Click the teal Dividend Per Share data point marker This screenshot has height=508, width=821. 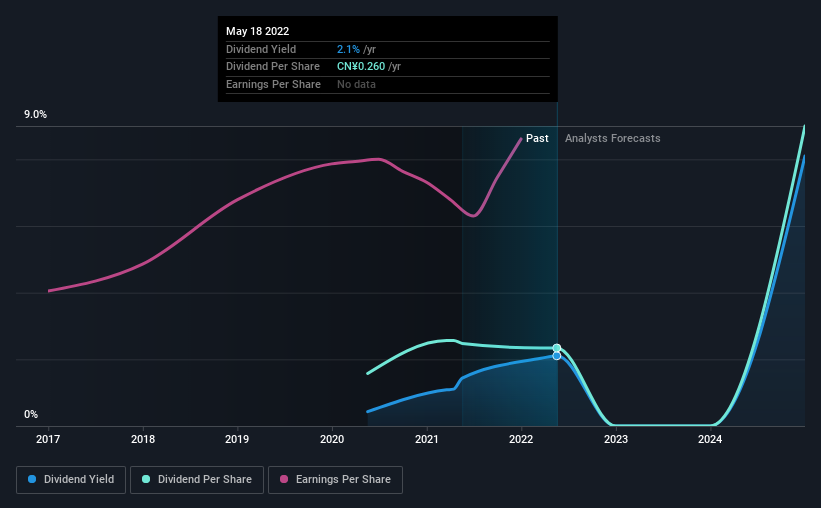(557, 348)
